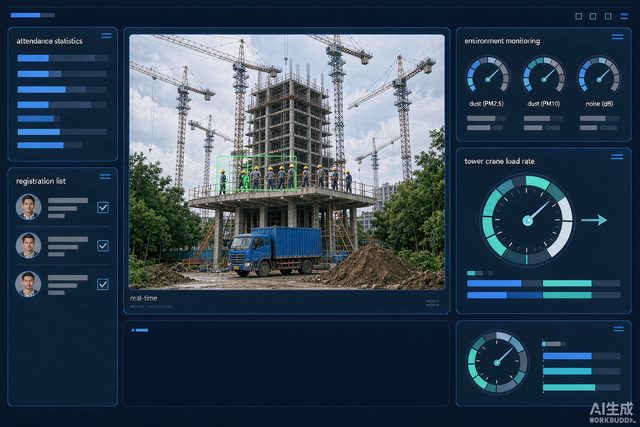Viewport: 640px width, 427px height.
Task: Click the arrow beside the tower crane gauge
Action: (x=594, y=220)
